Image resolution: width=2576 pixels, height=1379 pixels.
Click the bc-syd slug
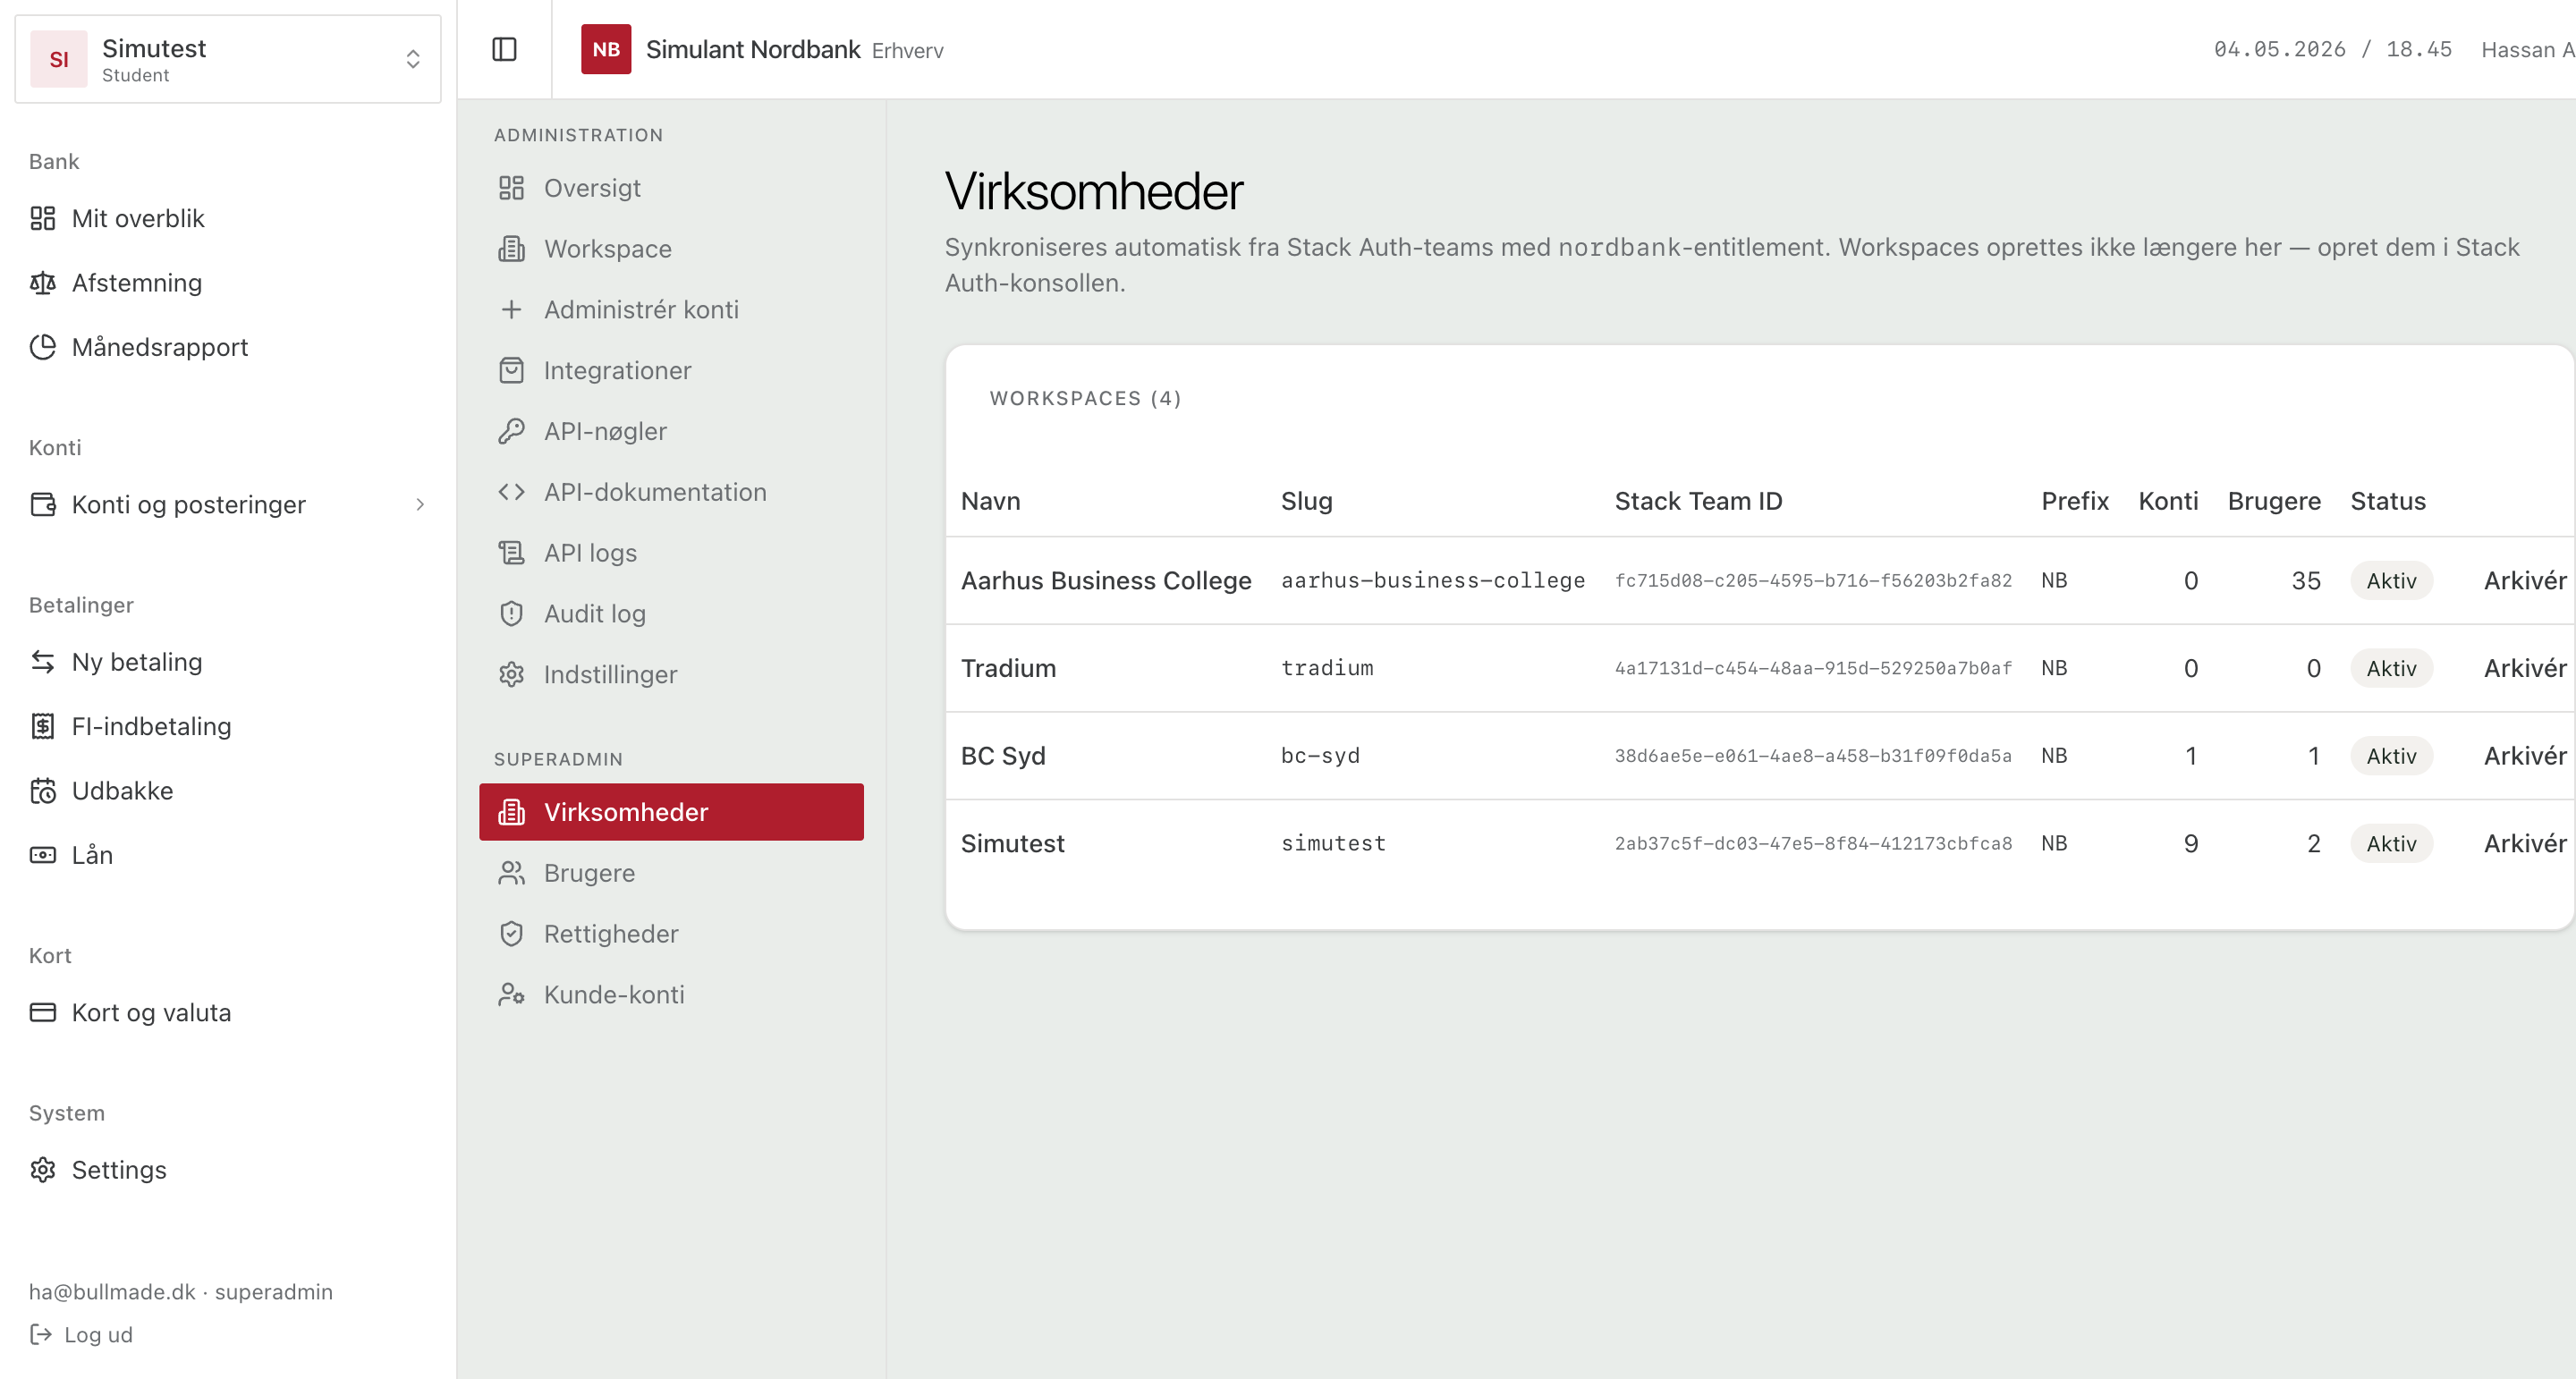(x=1320, y=756)
